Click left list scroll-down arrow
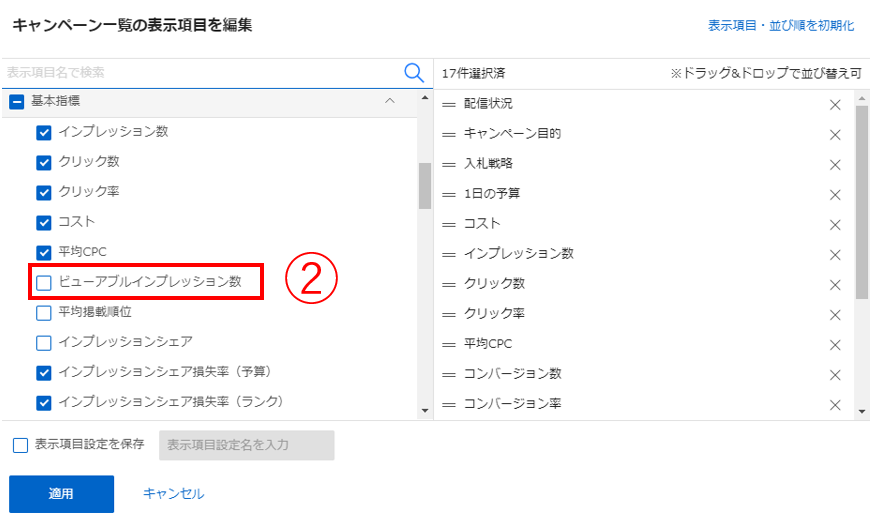 tap(424, 410)
